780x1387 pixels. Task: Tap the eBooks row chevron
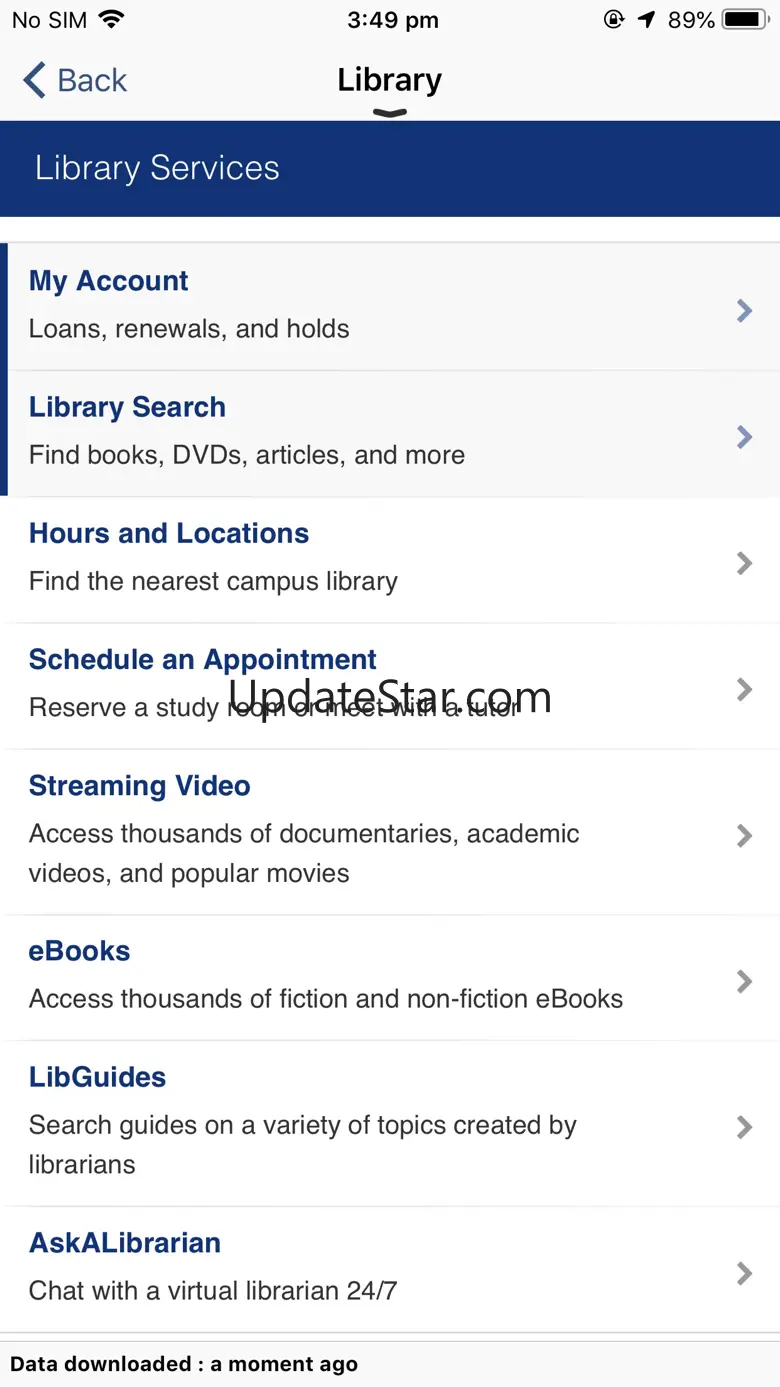(x=744, y=981)
